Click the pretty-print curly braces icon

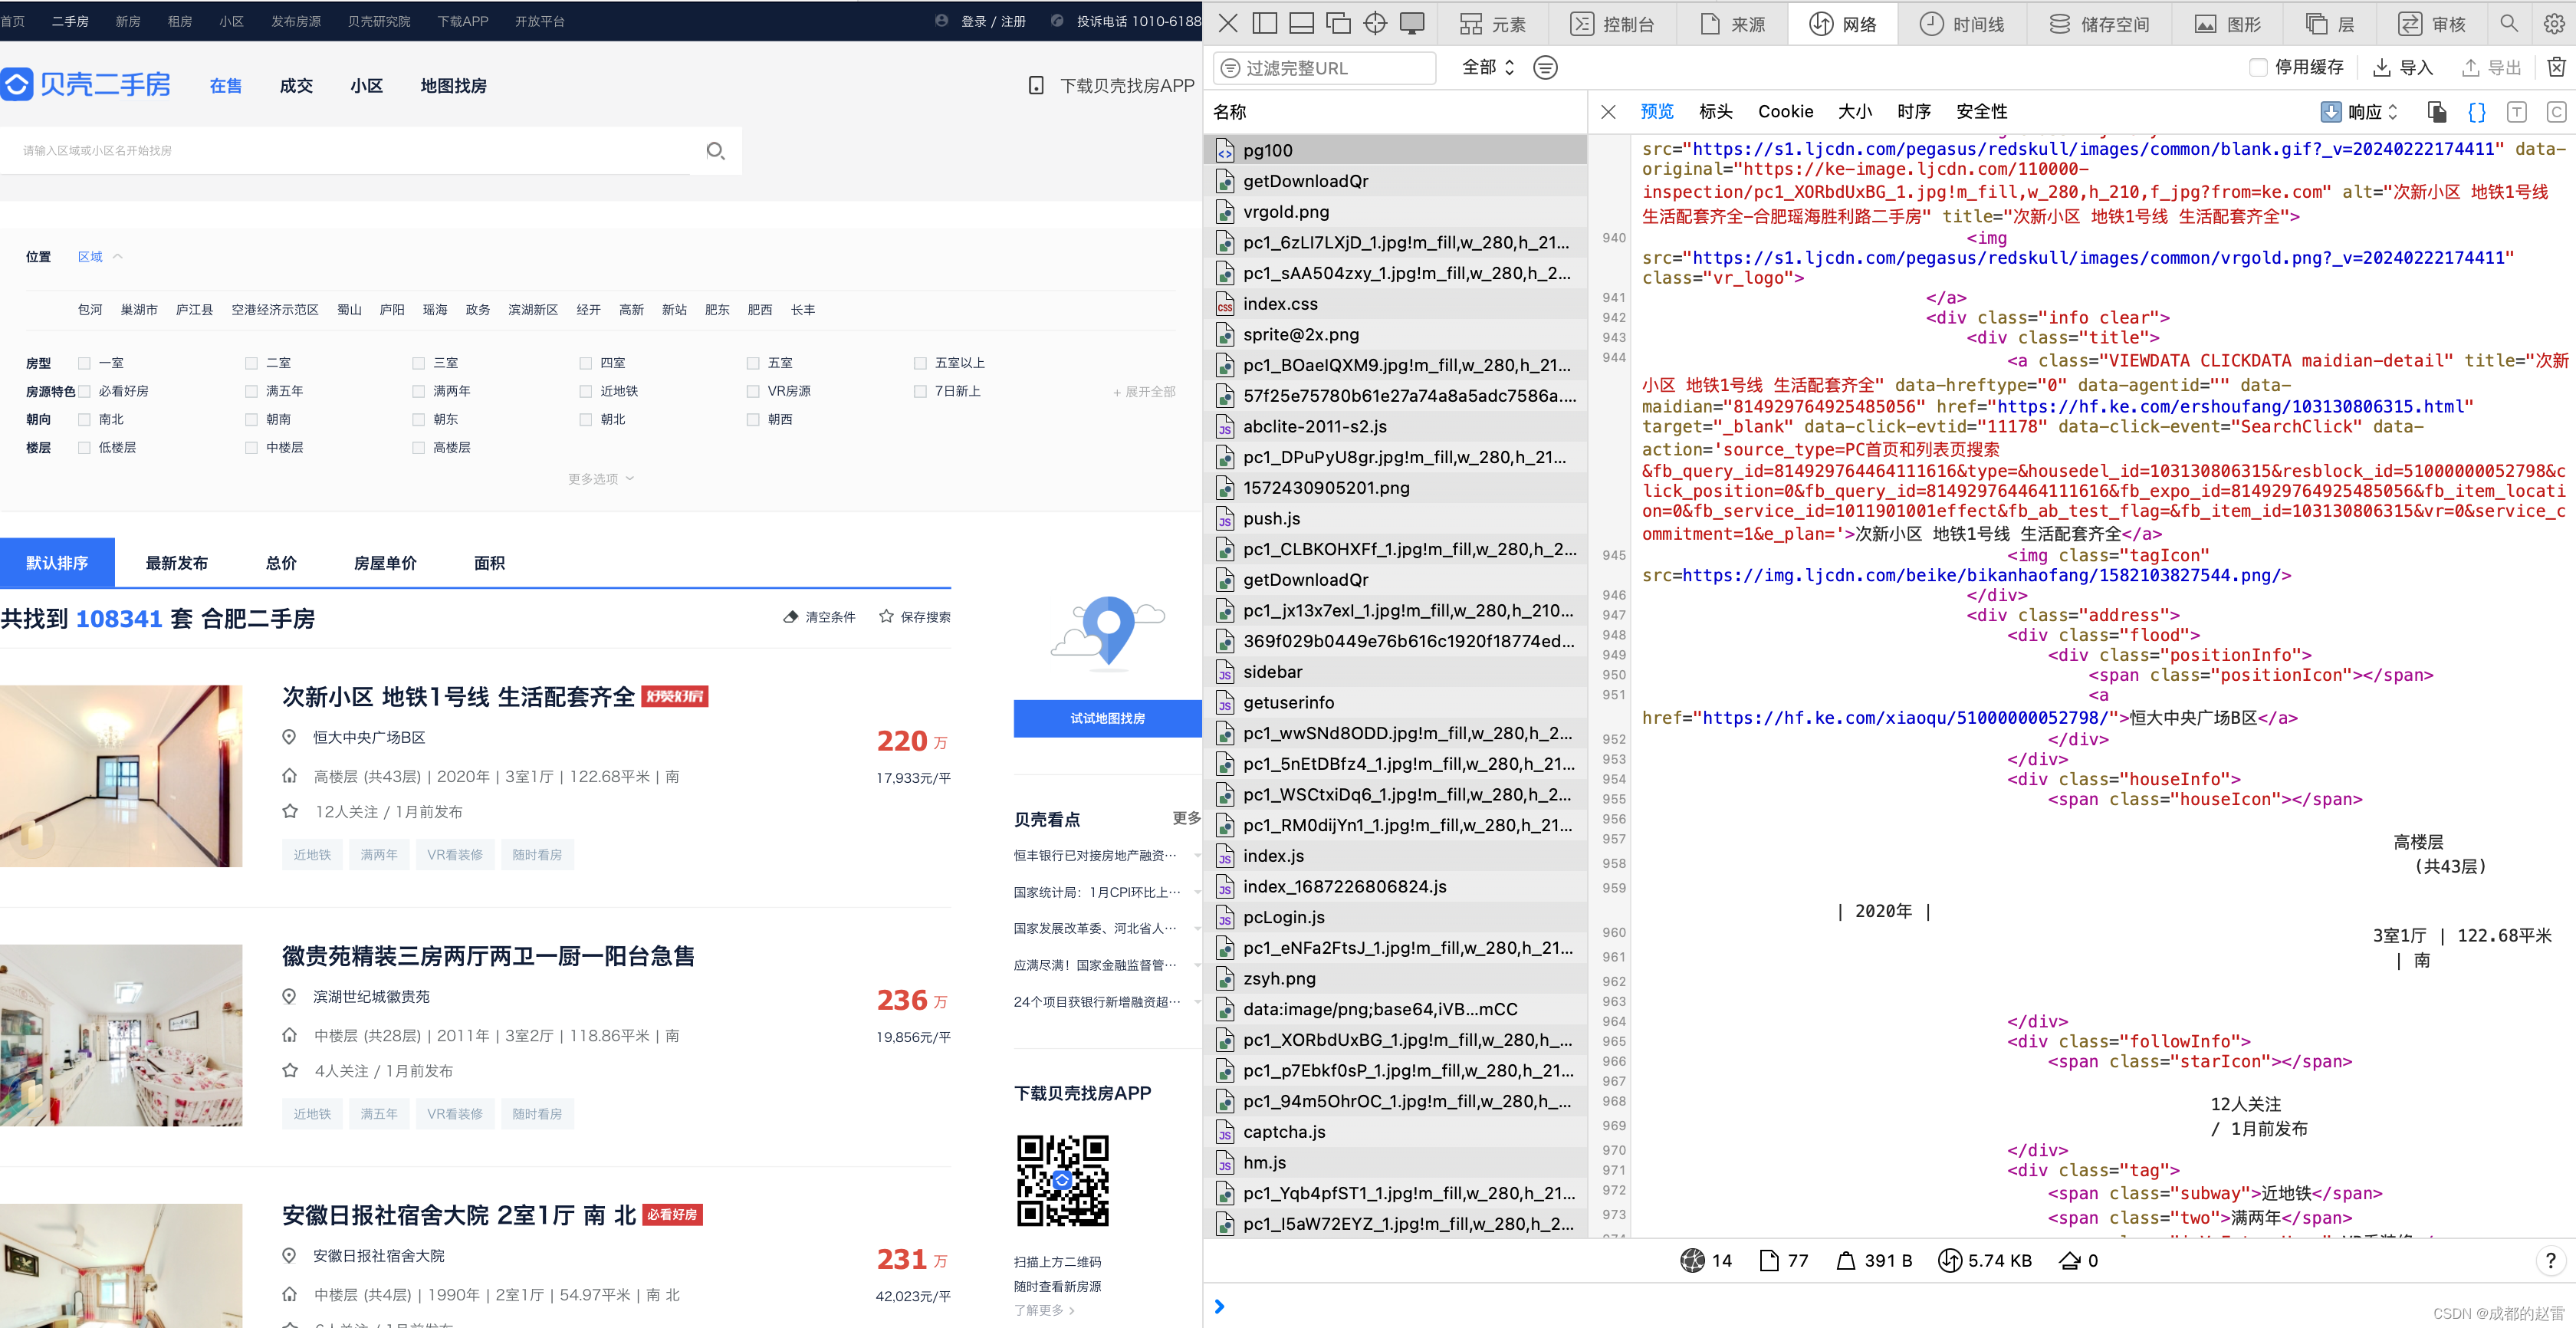tap(2476, 112)
